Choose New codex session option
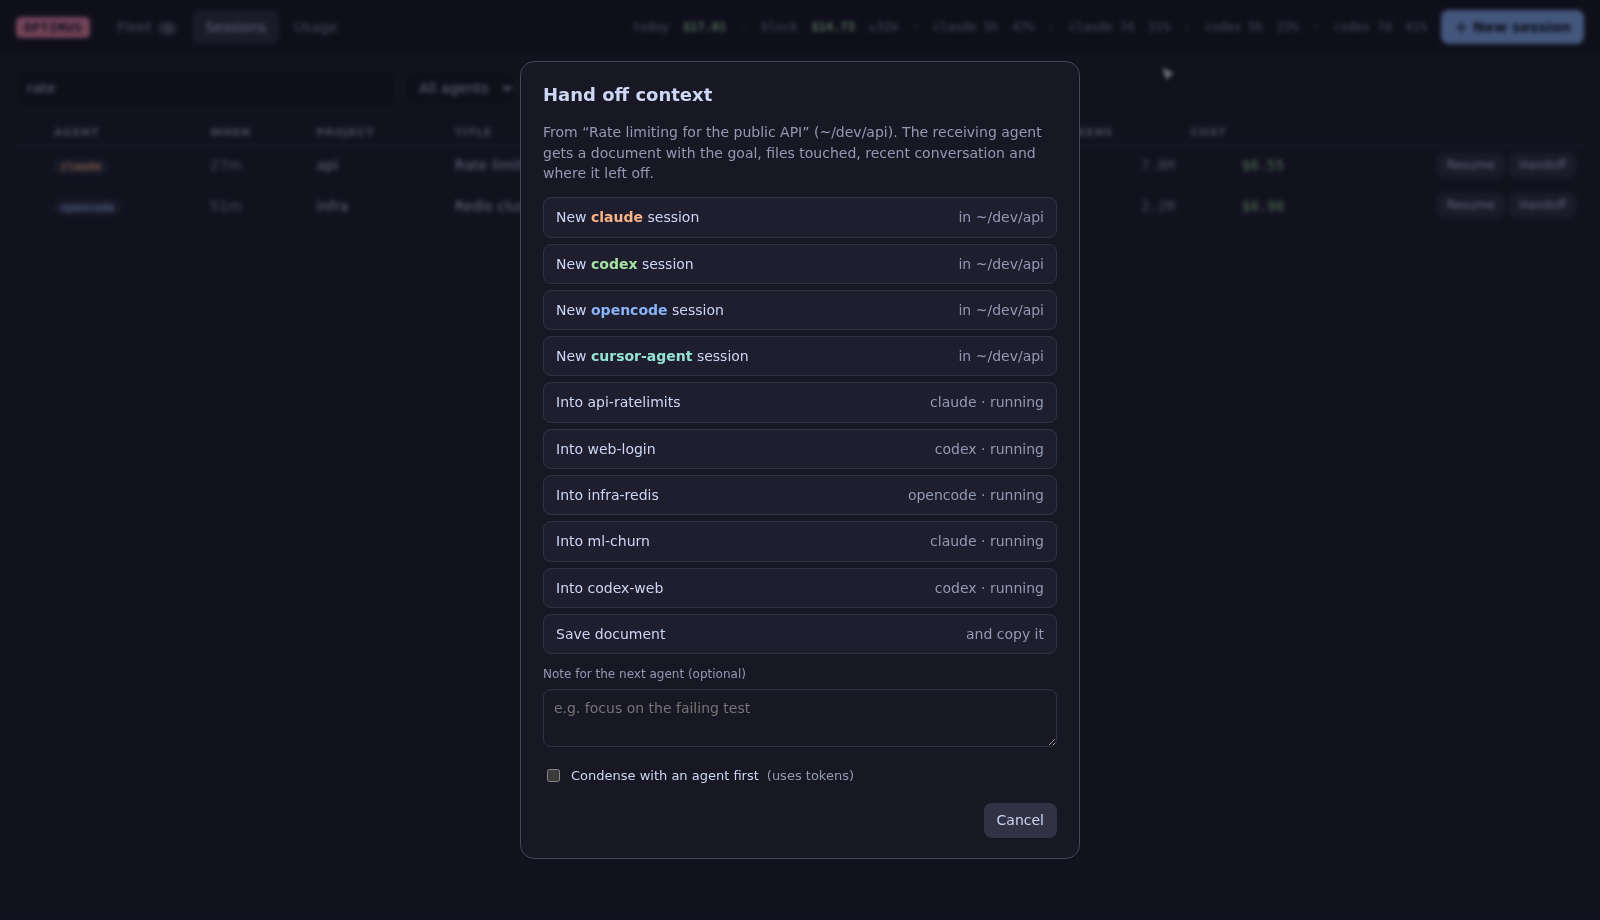 800,264
